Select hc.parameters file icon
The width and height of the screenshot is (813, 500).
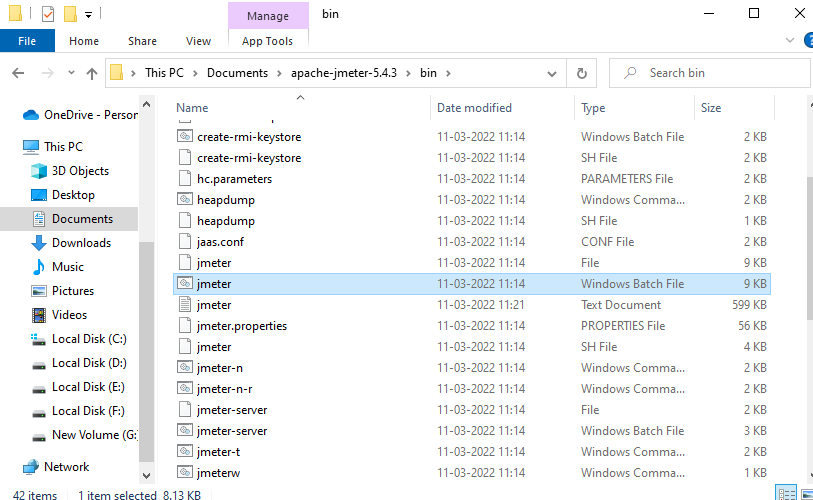[185, 178]
